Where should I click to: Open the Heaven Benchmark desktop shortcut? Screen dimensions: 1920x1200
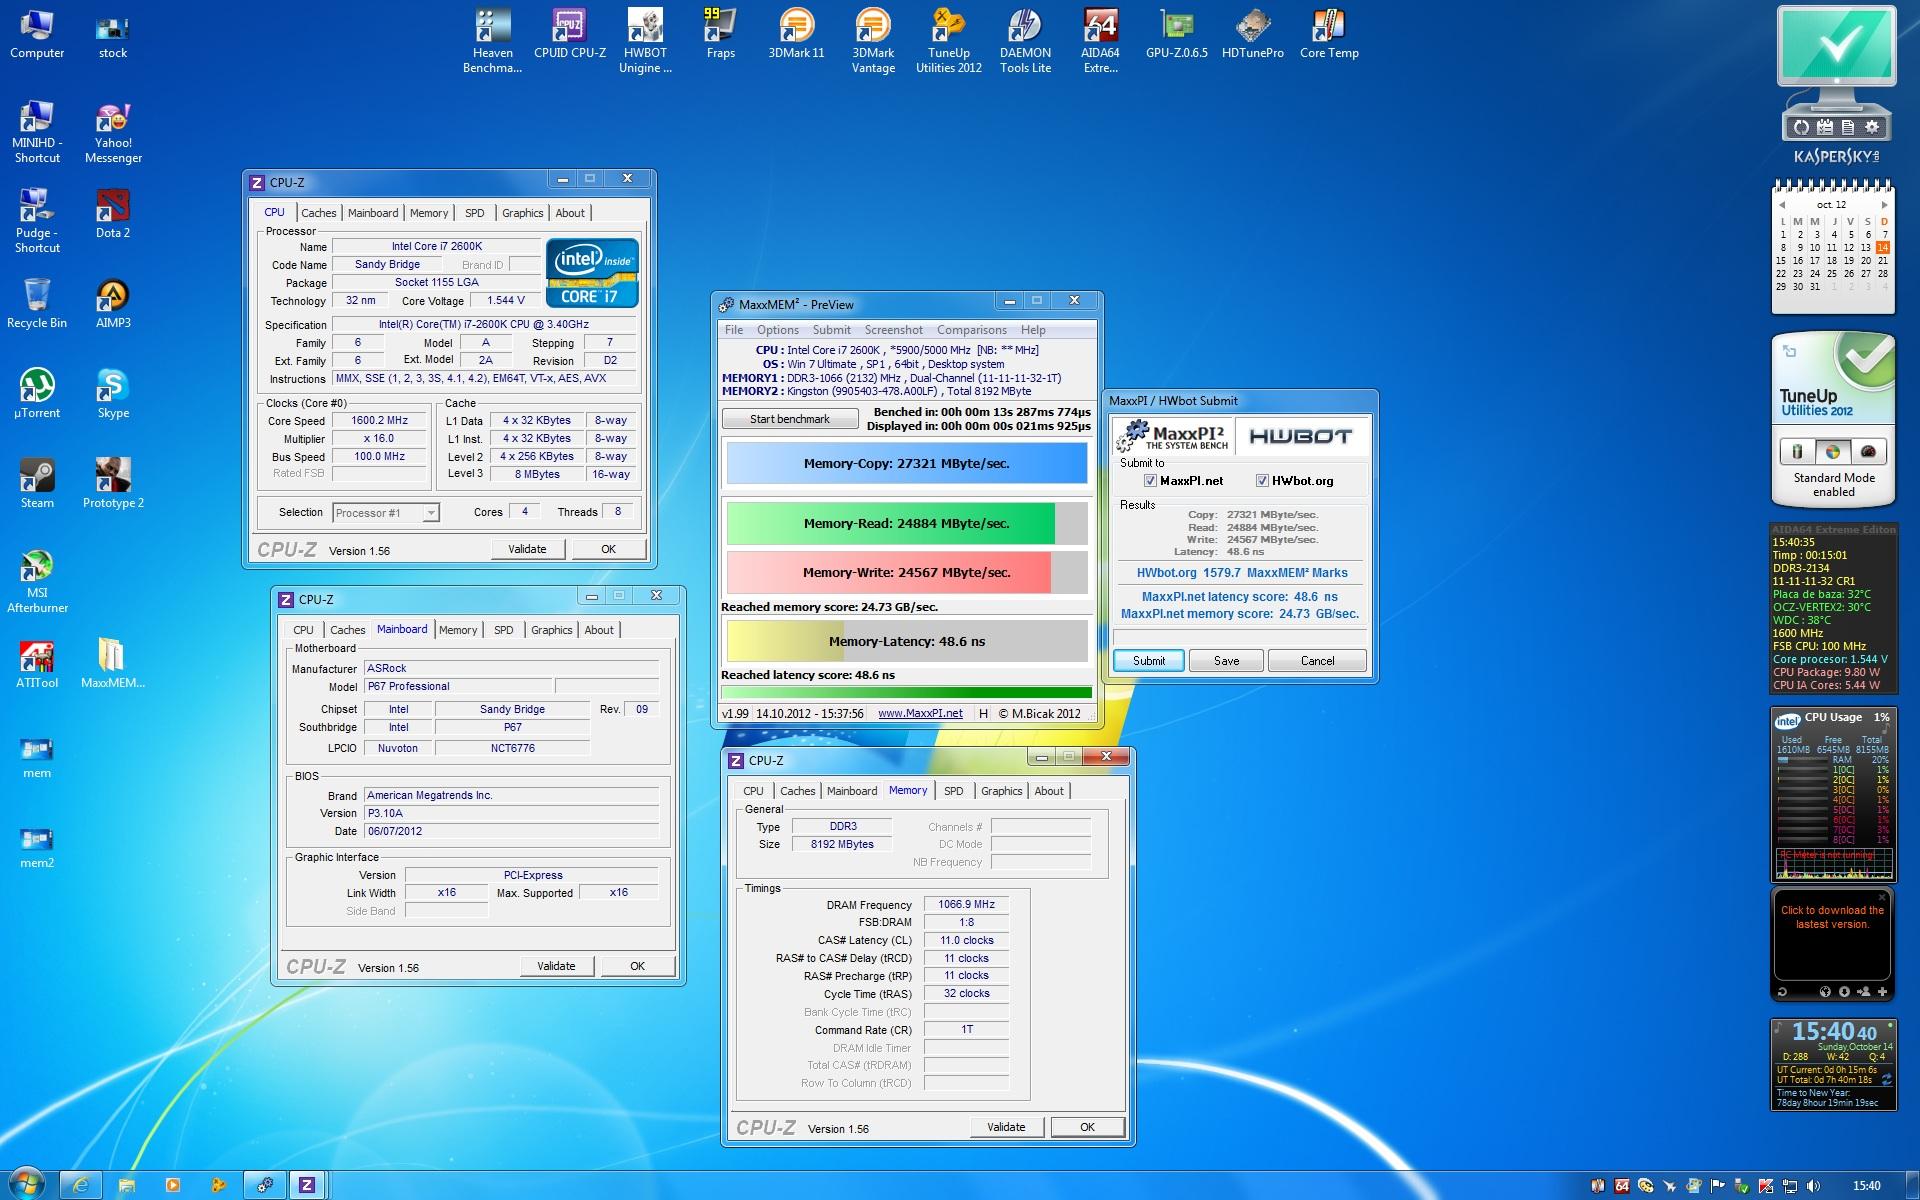point(492,40)
